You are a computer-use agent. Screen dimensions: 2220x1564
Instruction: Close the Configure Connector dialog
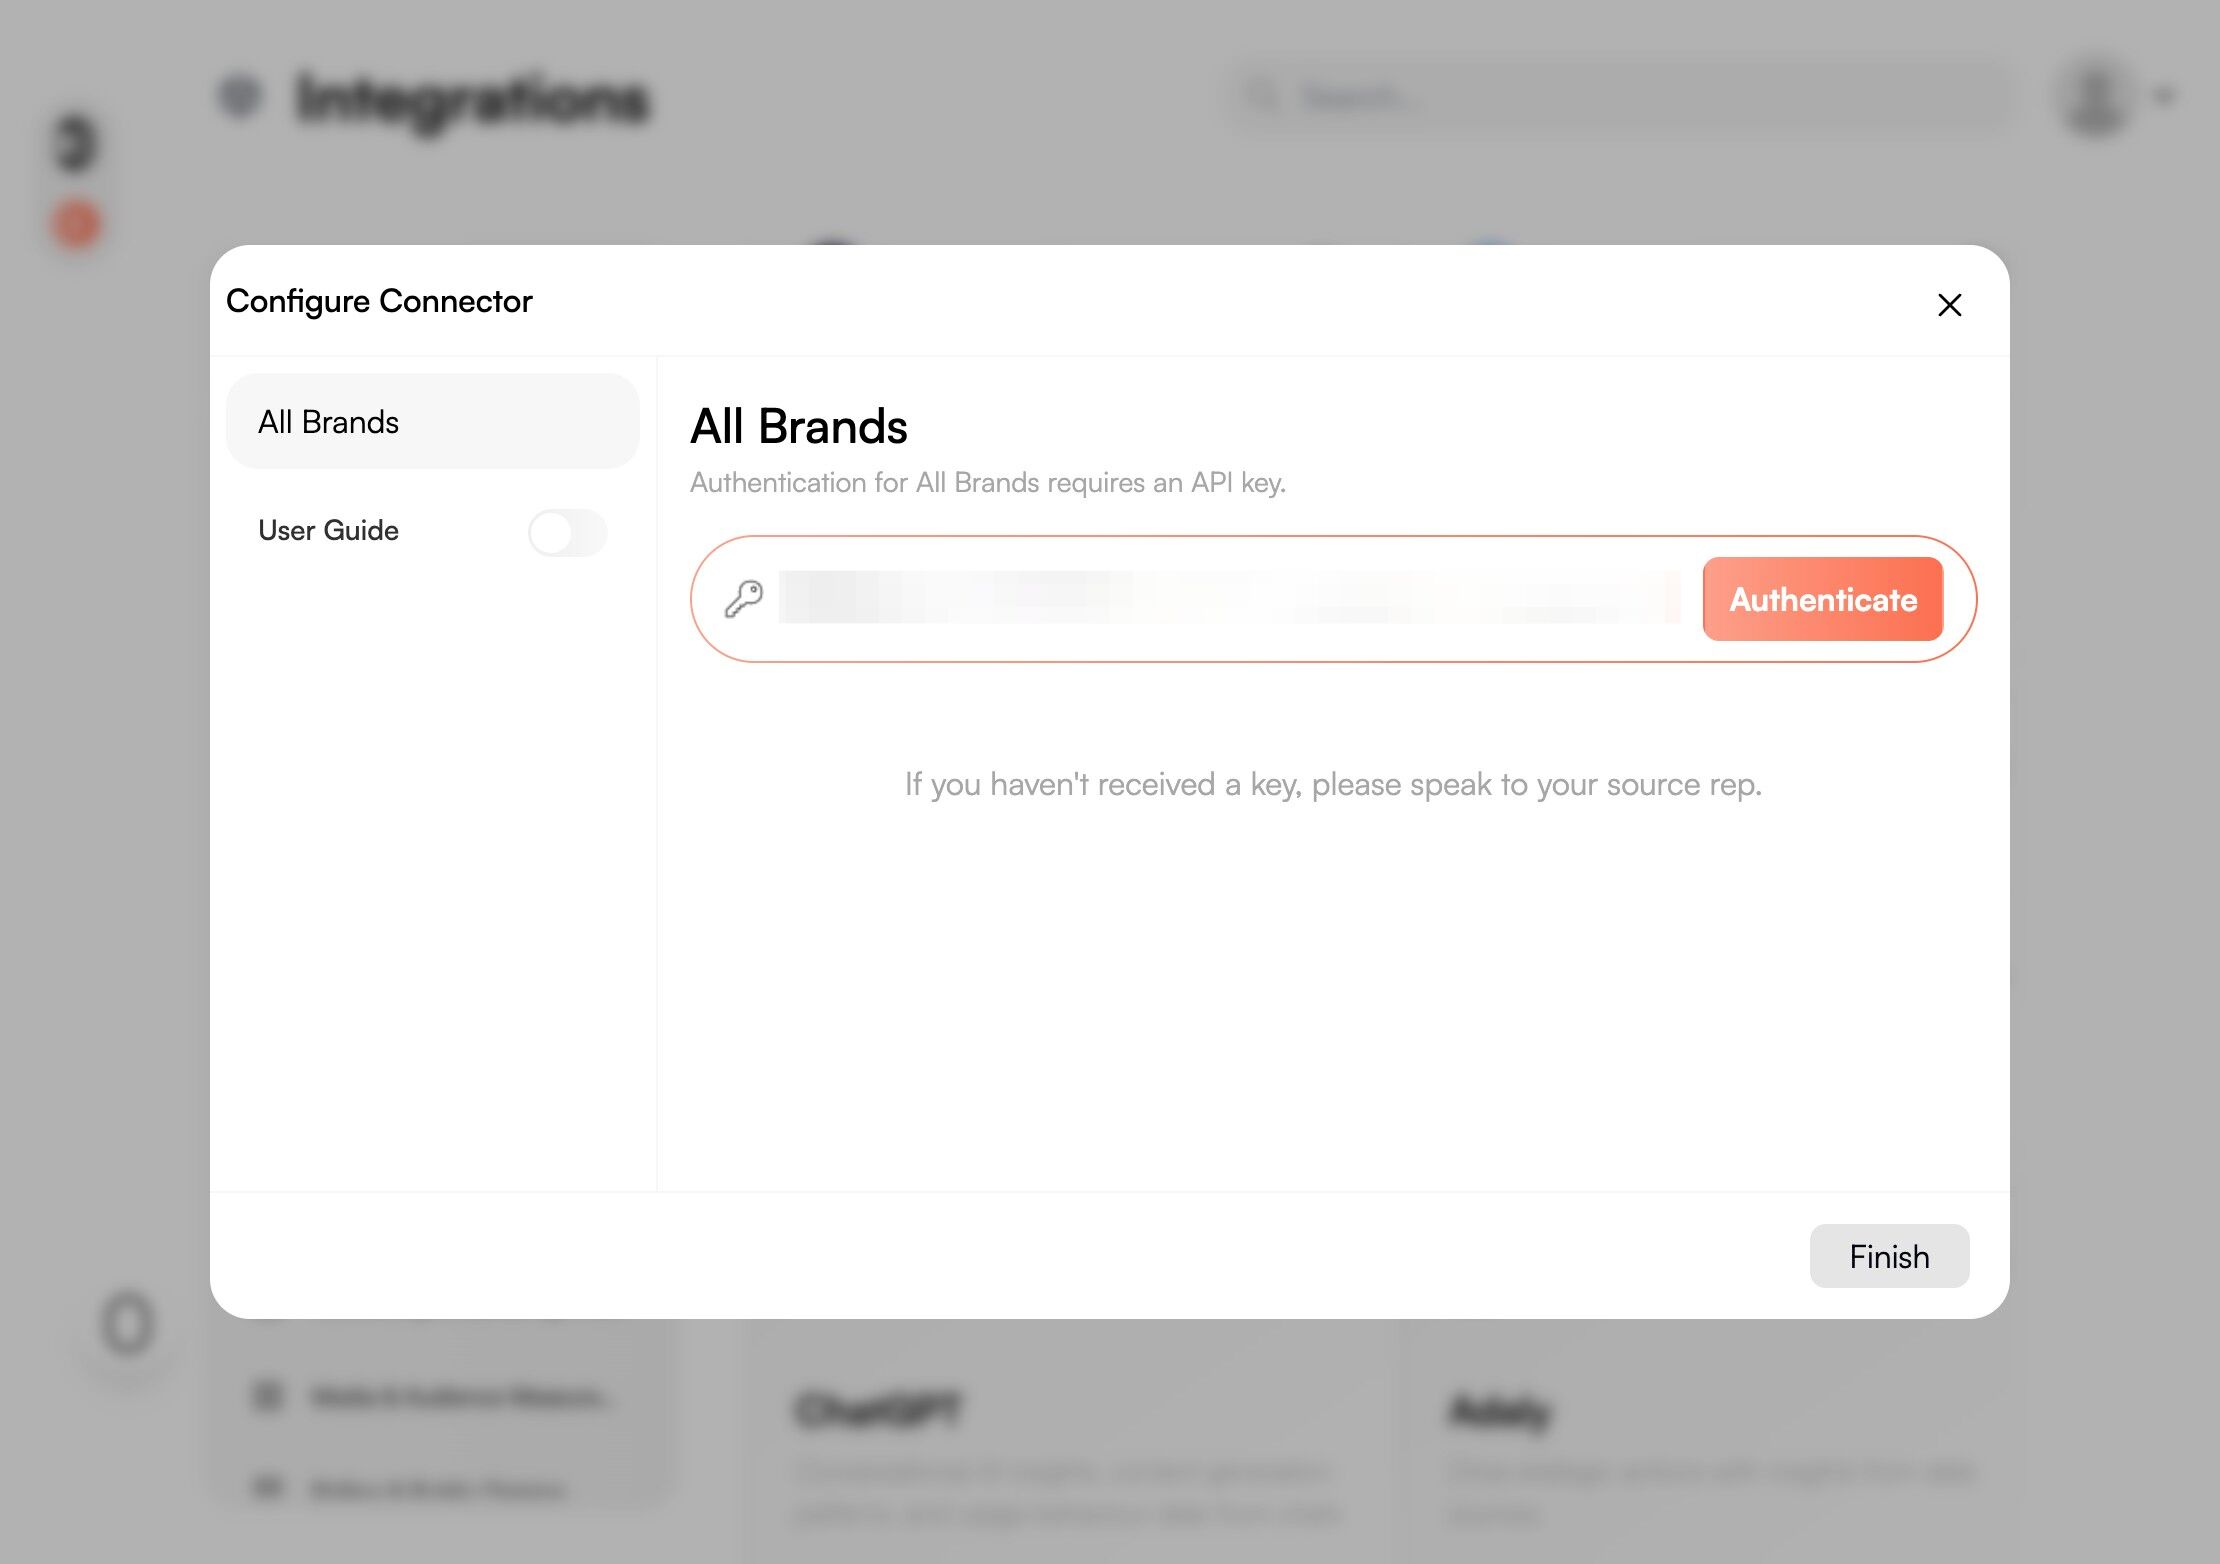(1949, 305)
